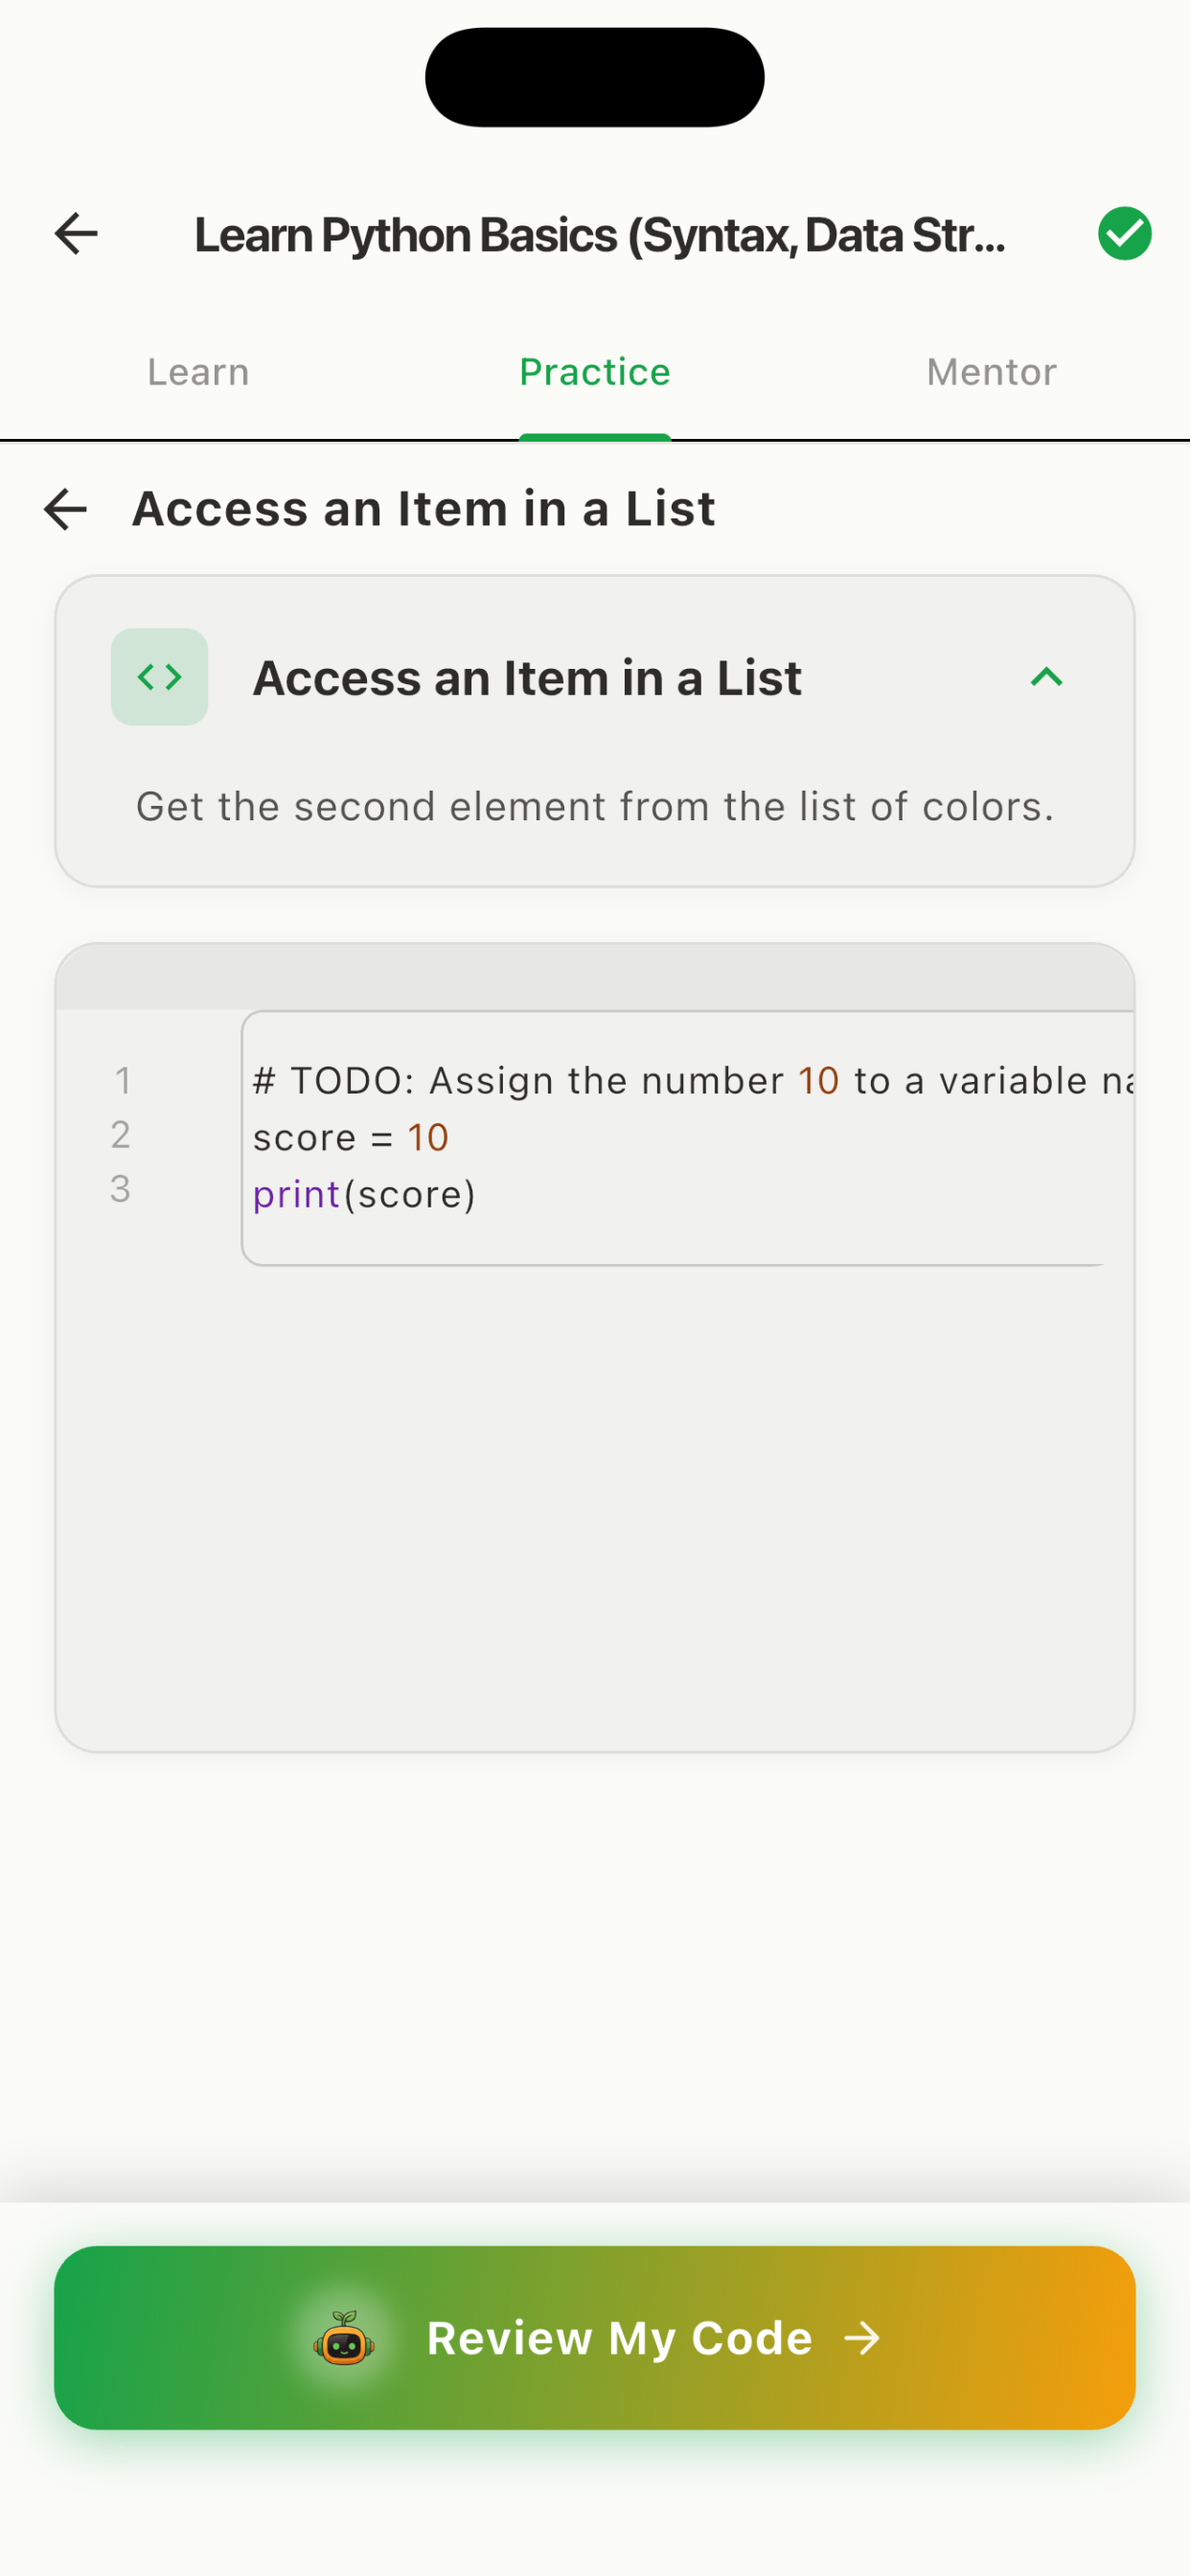Image resolution: width=1190 pixels, height=2576 pixels.
Task: Open the Mentor tab
Action: coord(990,371)
